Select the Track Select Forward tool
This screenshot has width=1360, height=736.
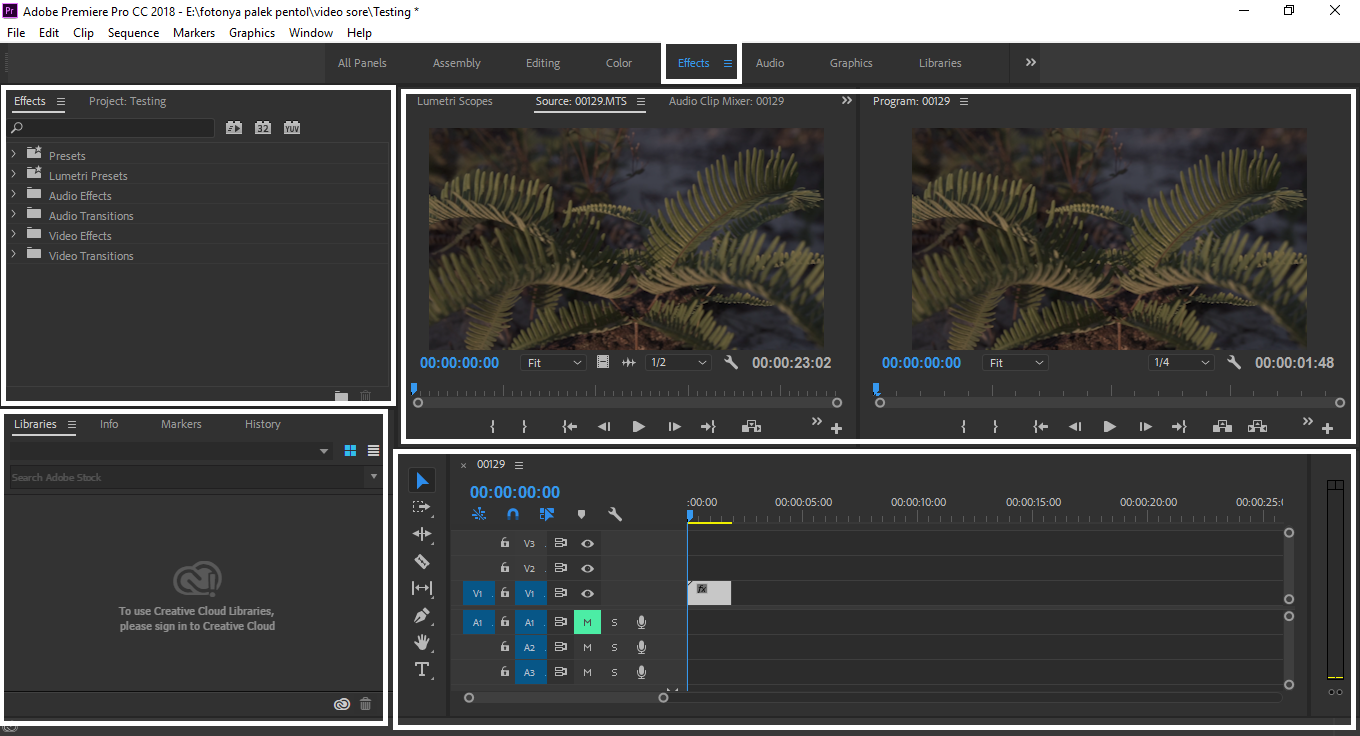(x=422, y=507)
